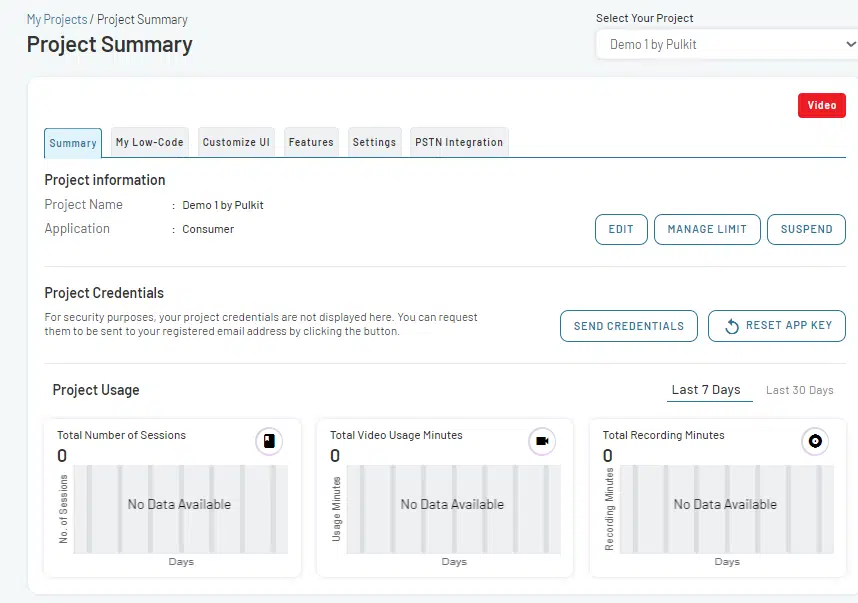The width and height of the screenshot is (858, 603).
Task: Click the recording disc icon in Recording Minutes card
Action: point(815,441)
